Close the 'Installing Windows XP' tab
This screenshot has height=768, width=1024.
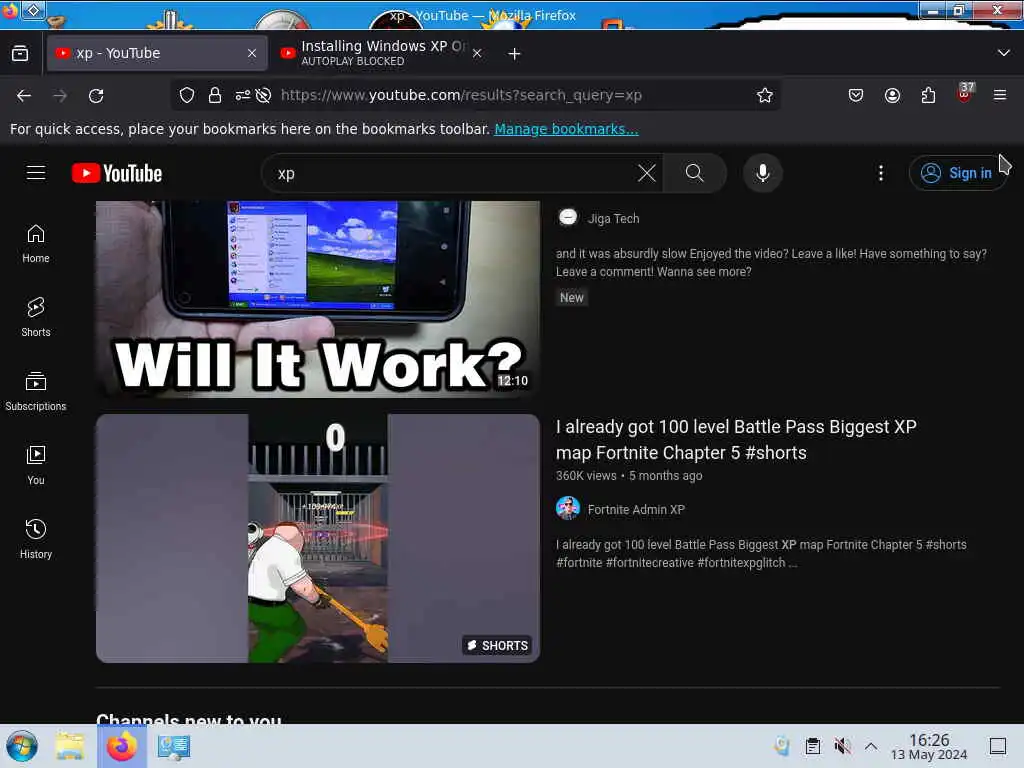point(477,53)
